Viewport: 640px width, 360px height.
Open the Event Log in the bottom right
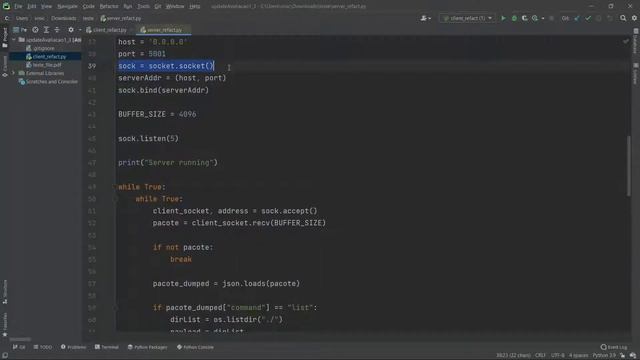click(614, 347)
